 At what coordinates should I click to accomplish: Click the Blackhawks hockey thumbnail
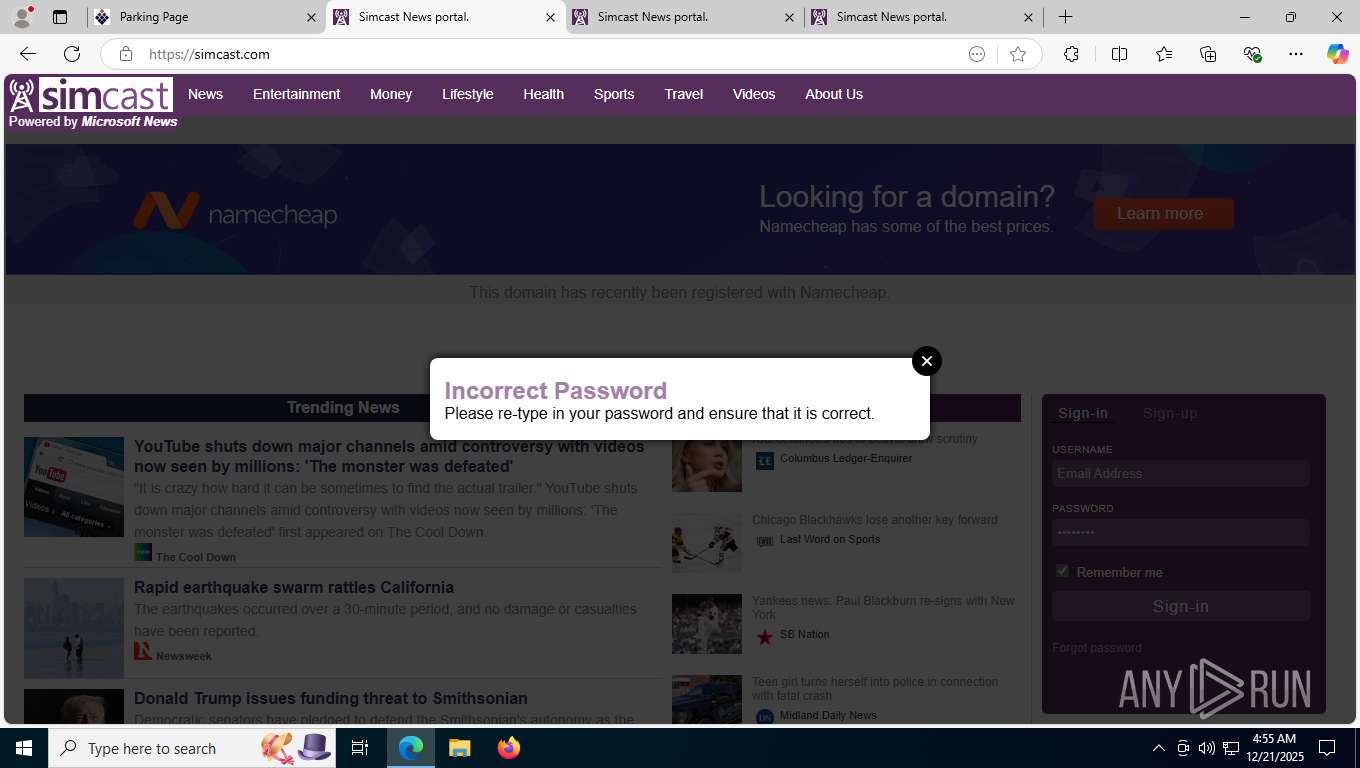[x=707, y=543]
